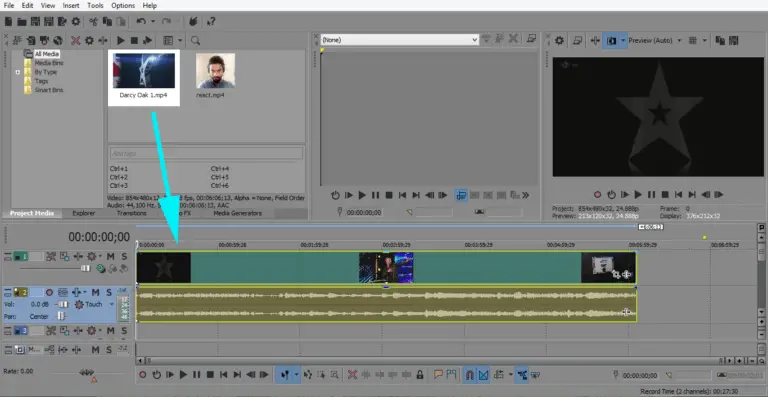Open the Insert menu
Viewport: 768px width, 397px height.
(x=71, y=5)
